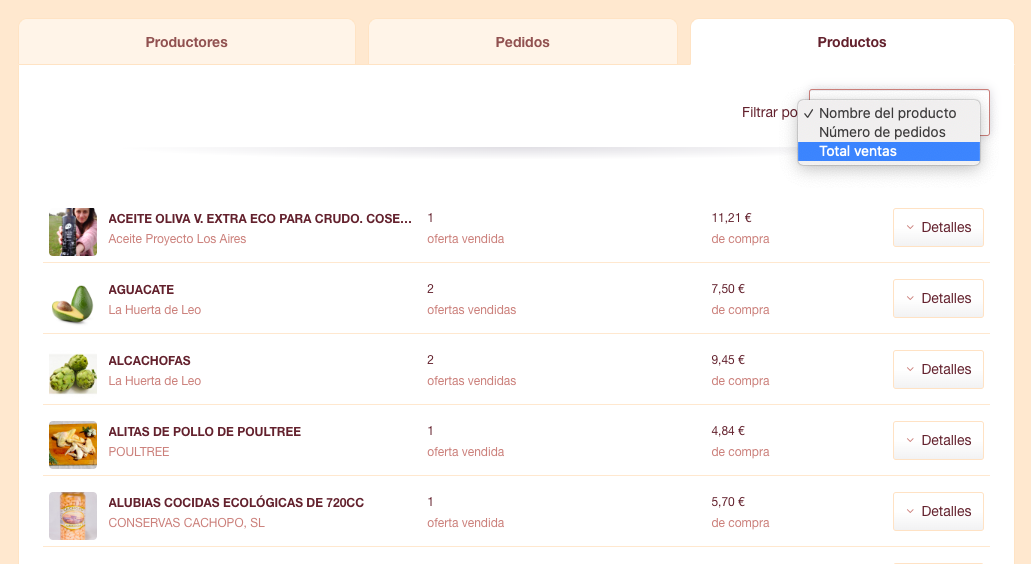The width and height of the screenshot is (1031, 564).
Task: Open the POULTREE producer link
Action: tap(139, 452)
